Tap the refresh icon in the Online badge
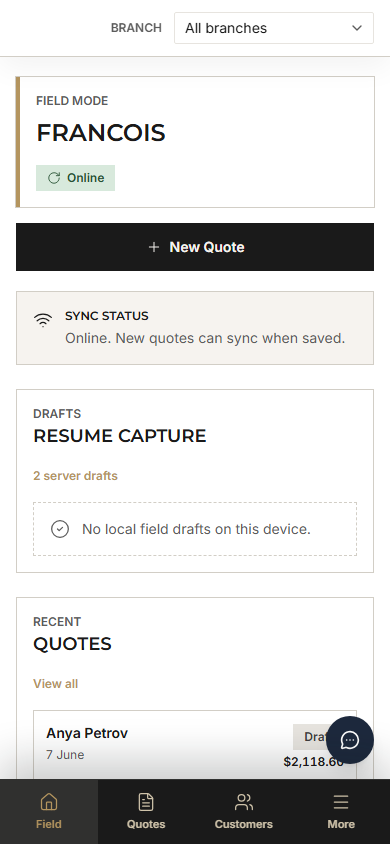Image resolution: width=390 pixels, height=844 pixels. tap(54, 178)
